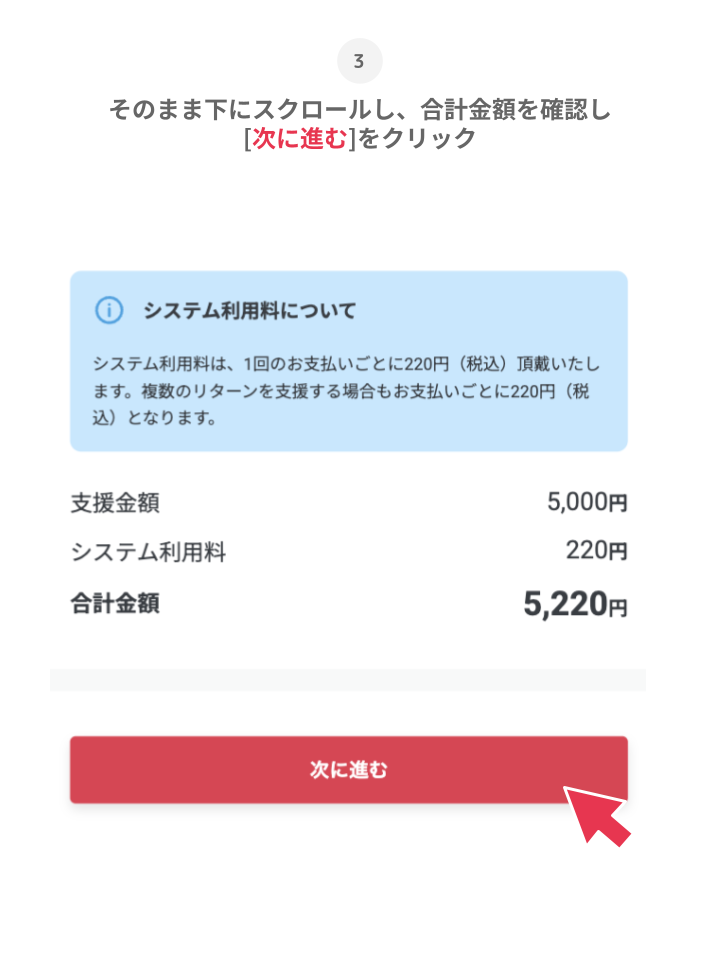The image size is (720, 960).
Task: Select the 支援金額 label
Action: click(x=115, y=503)
